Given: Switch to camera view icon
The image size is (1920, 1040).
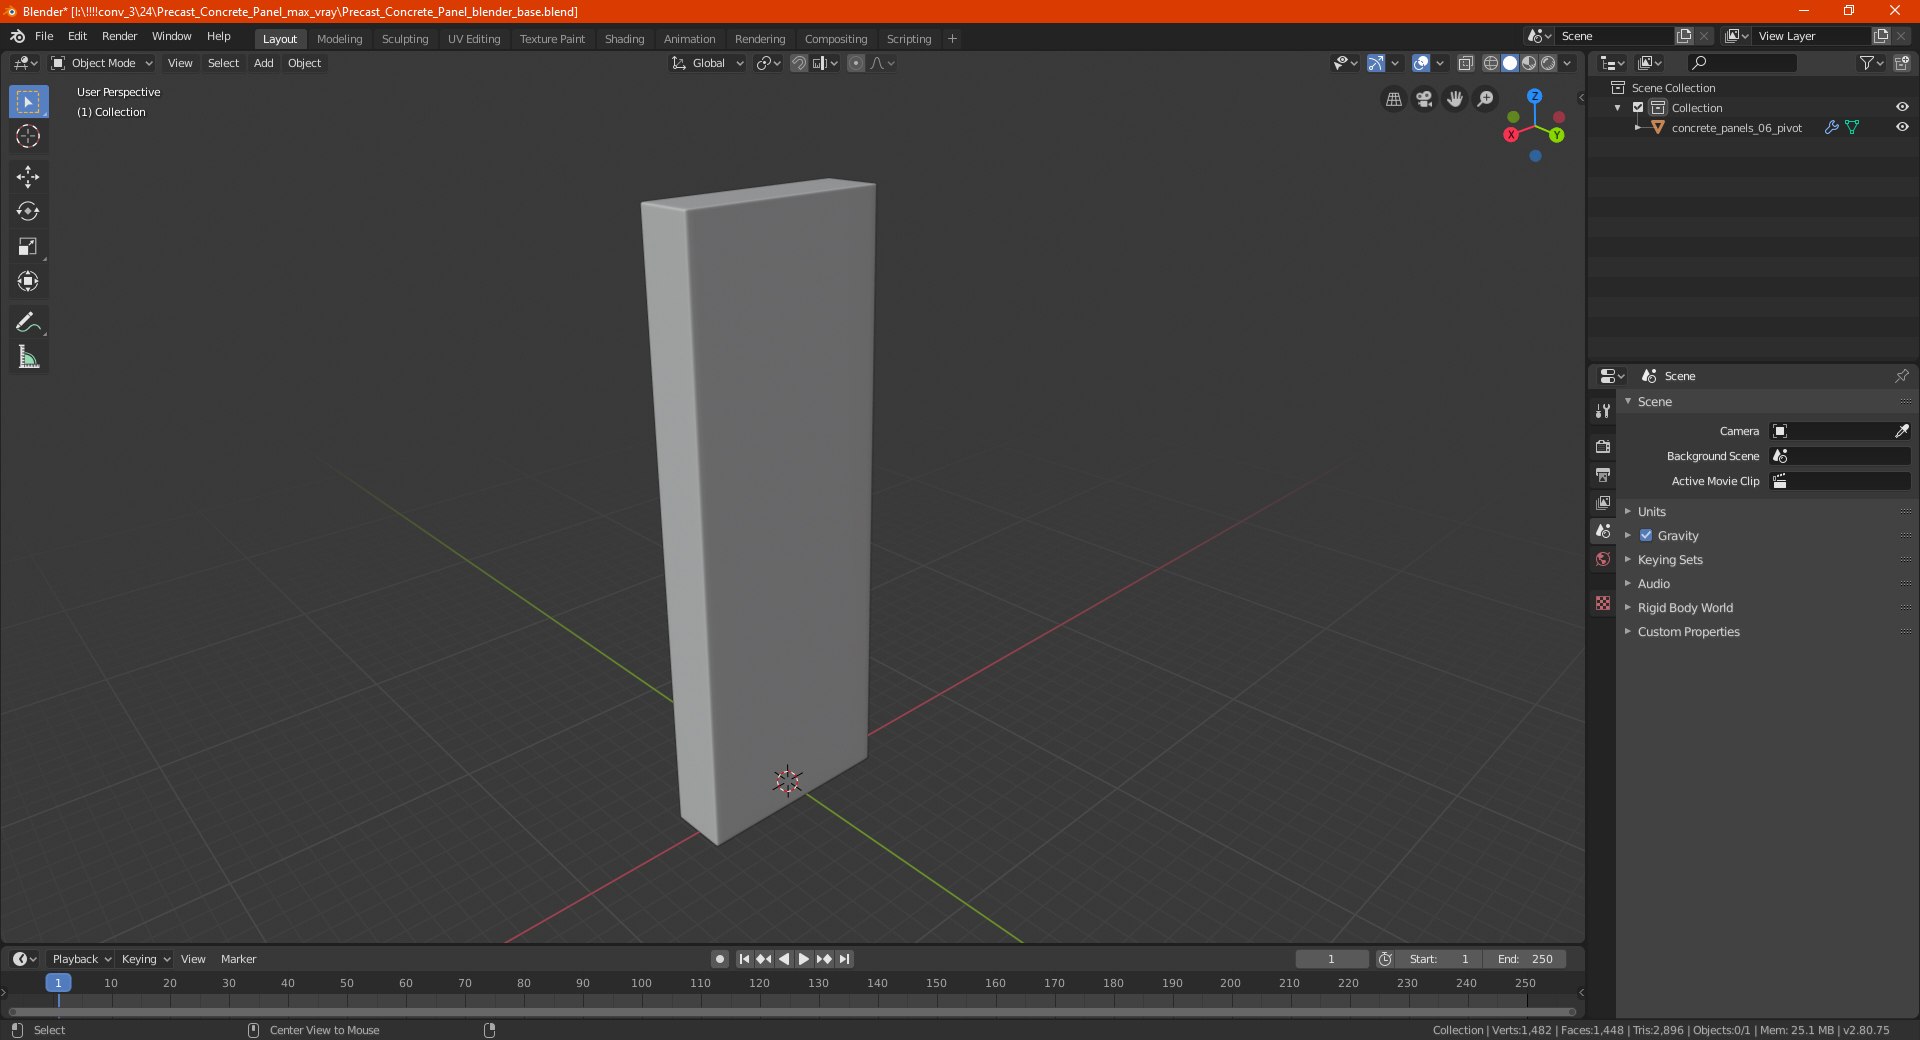Looking at the screenshot, I should [x=1424, y=99].
